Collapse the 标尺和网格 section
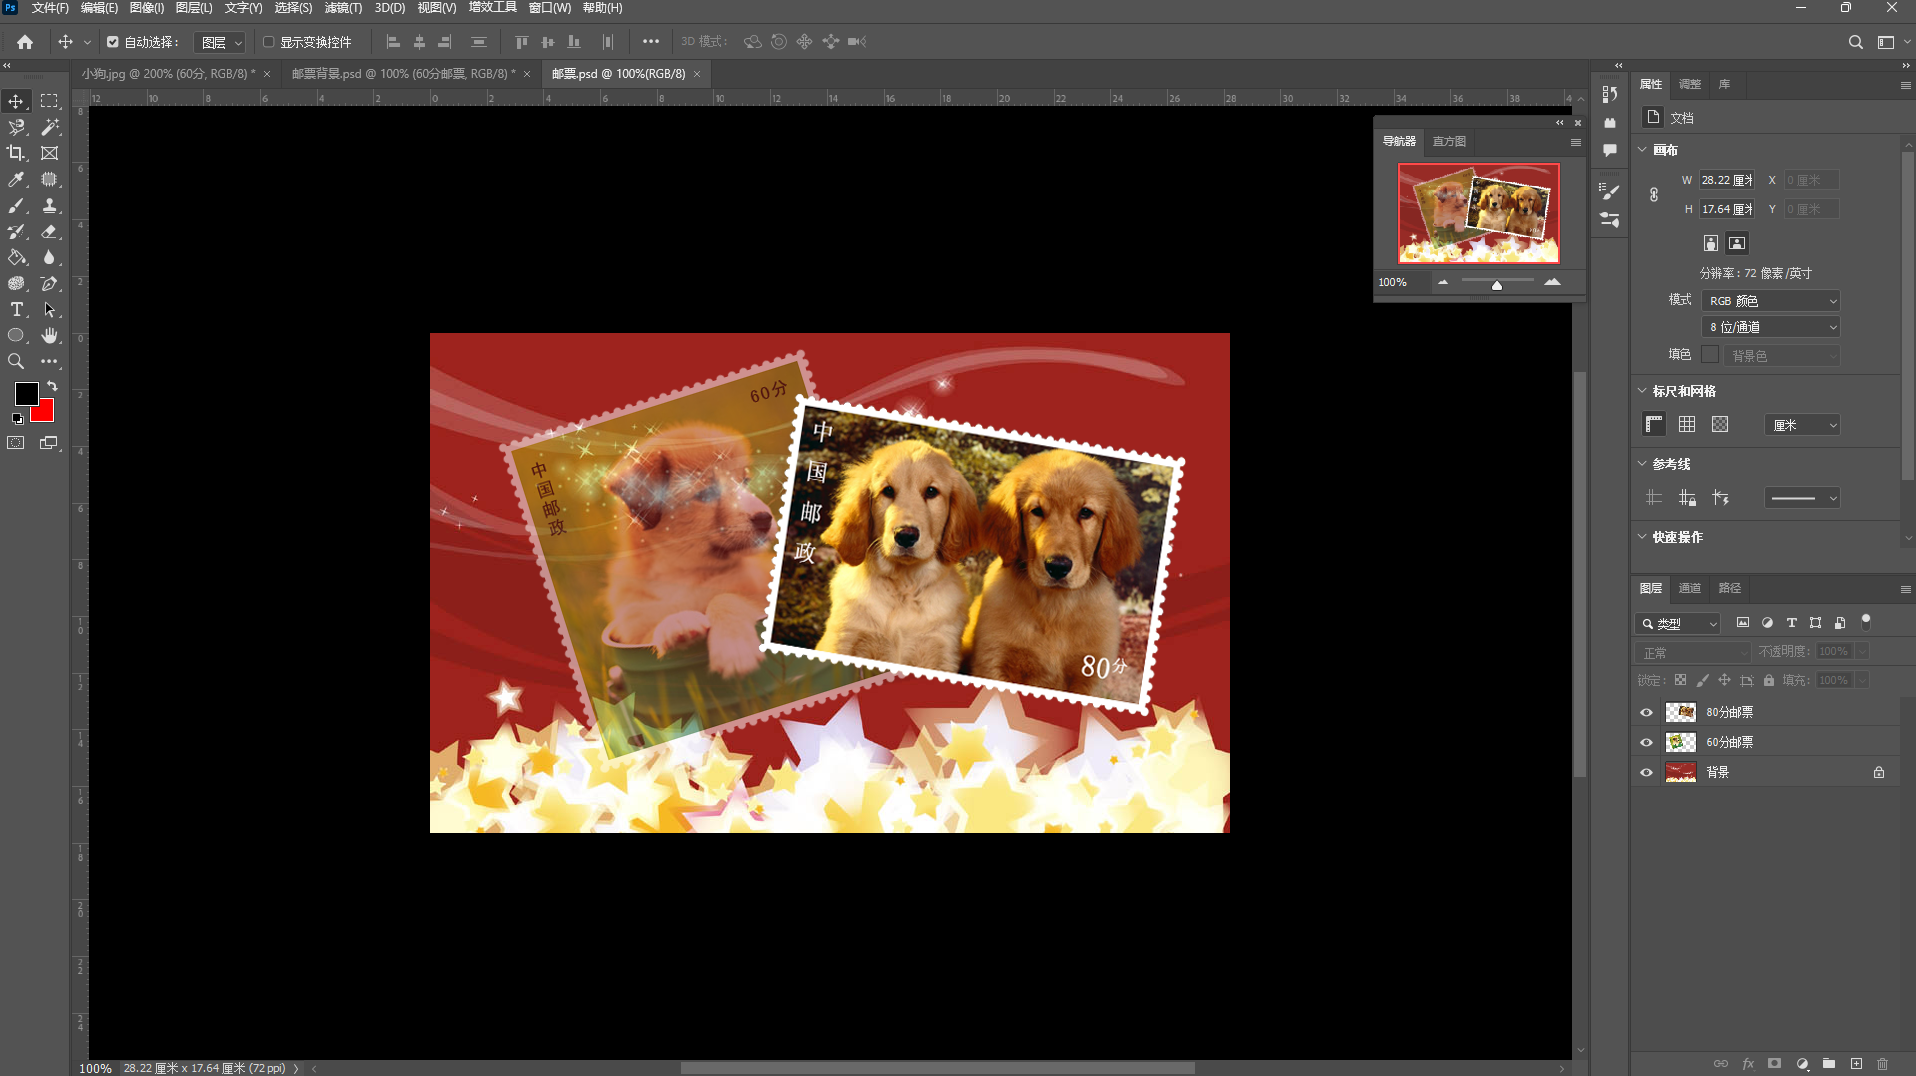 1642,391
